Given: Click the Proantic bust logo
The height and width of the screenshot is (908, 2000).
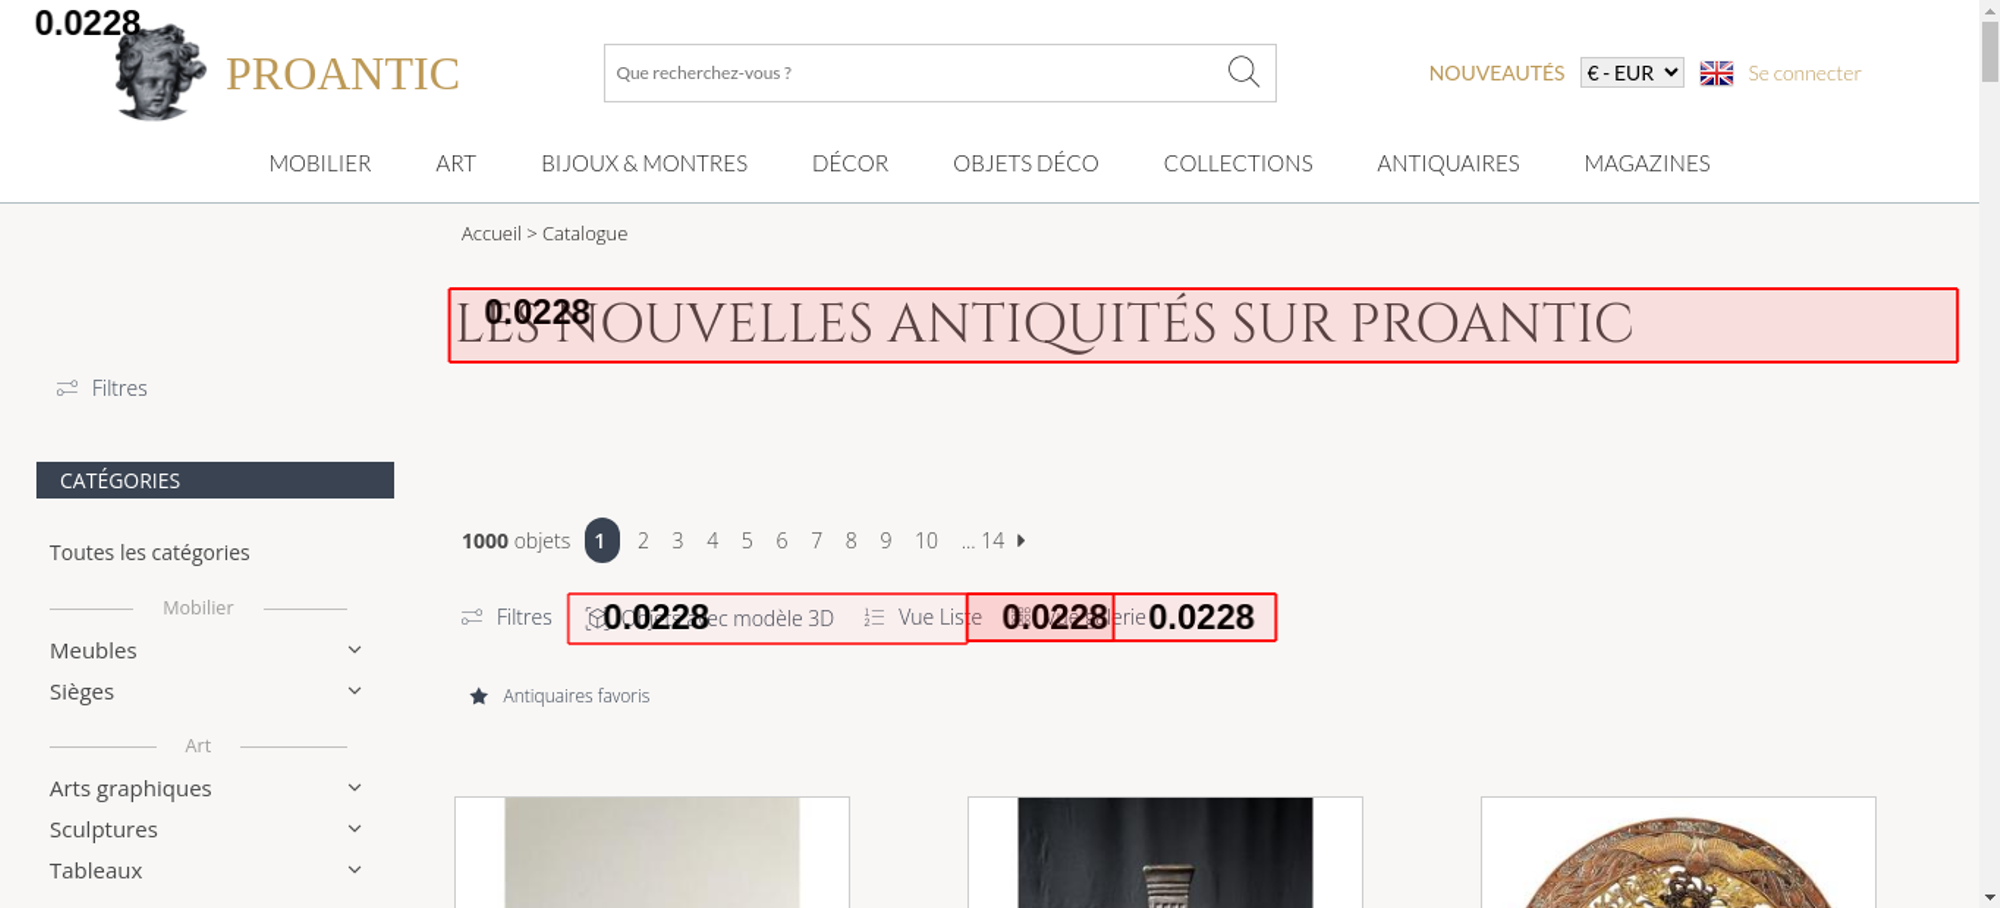Looking at the screenshot, I should click(160, 72).
